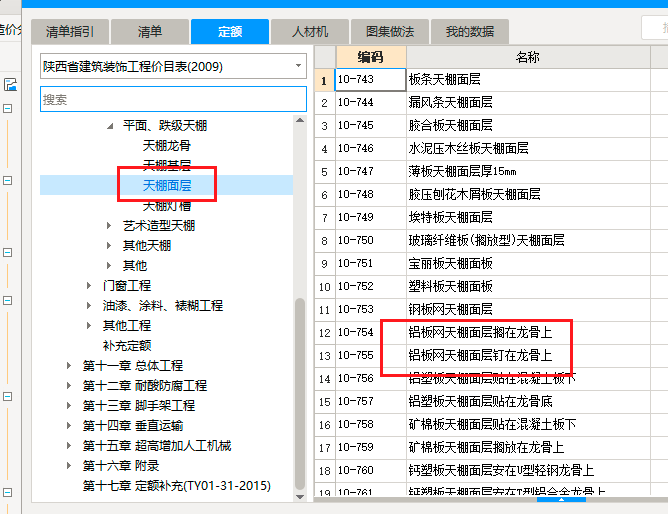Image resolution: width=668 pixels, height=514 pixels.
Task: Expand 第十三章 脚手架工程
Action: coord(69,405)
